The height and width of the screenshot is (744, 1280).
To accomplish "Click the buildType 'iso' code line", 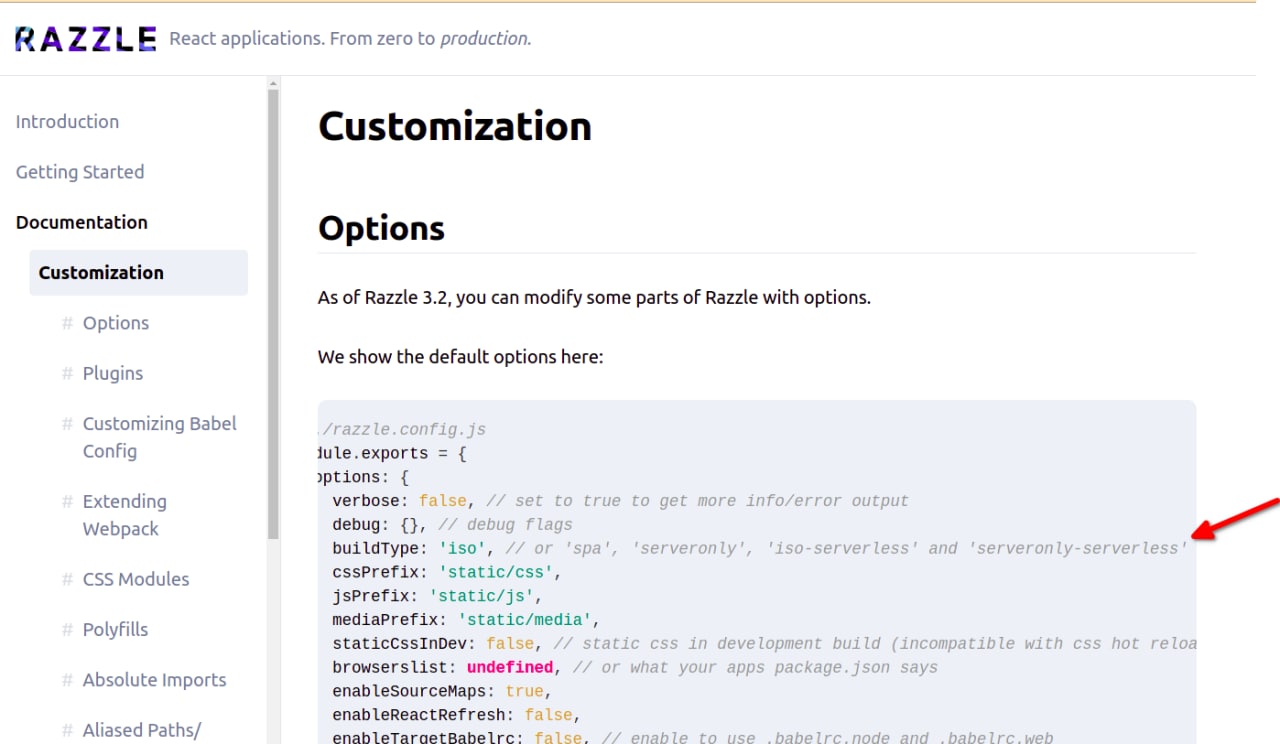I will [759, 548].
